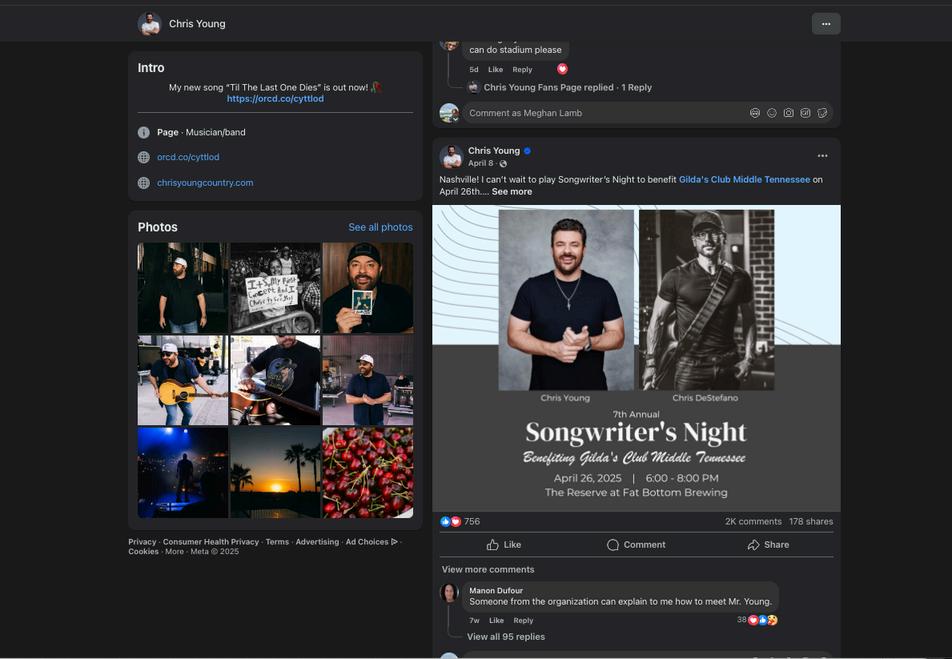View reactions icons beside 756 count
This screenshot has width=952, height=659.
(450, 522)
